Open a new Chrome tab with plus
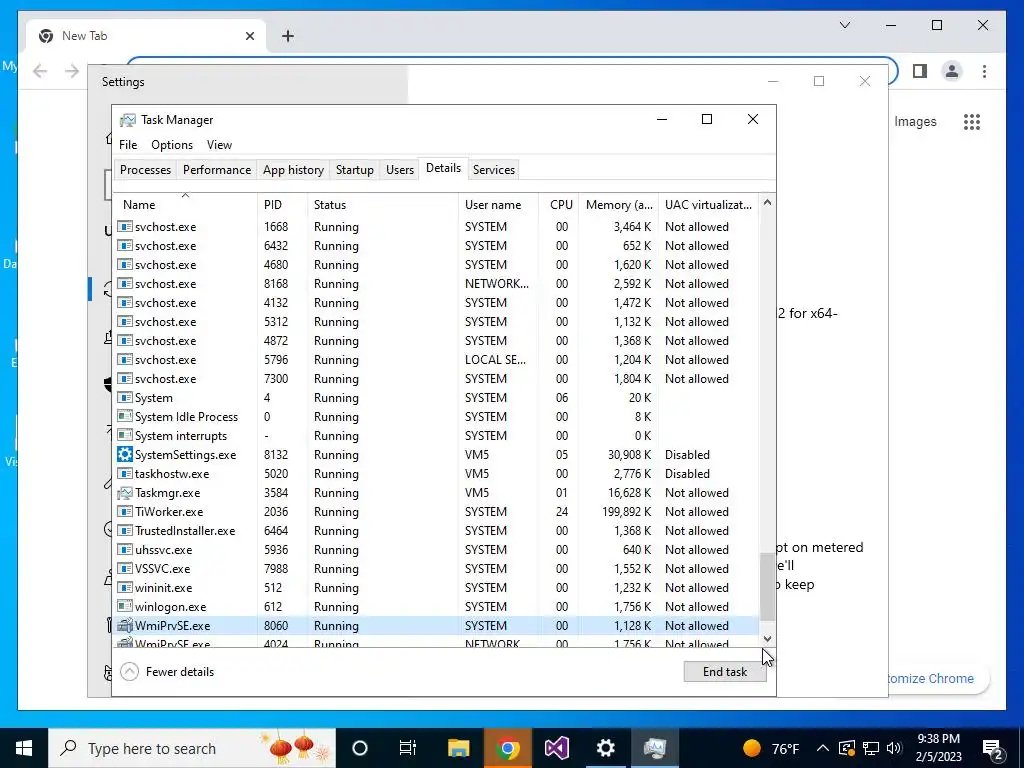 pyautogui.click(x=288, y=36)
